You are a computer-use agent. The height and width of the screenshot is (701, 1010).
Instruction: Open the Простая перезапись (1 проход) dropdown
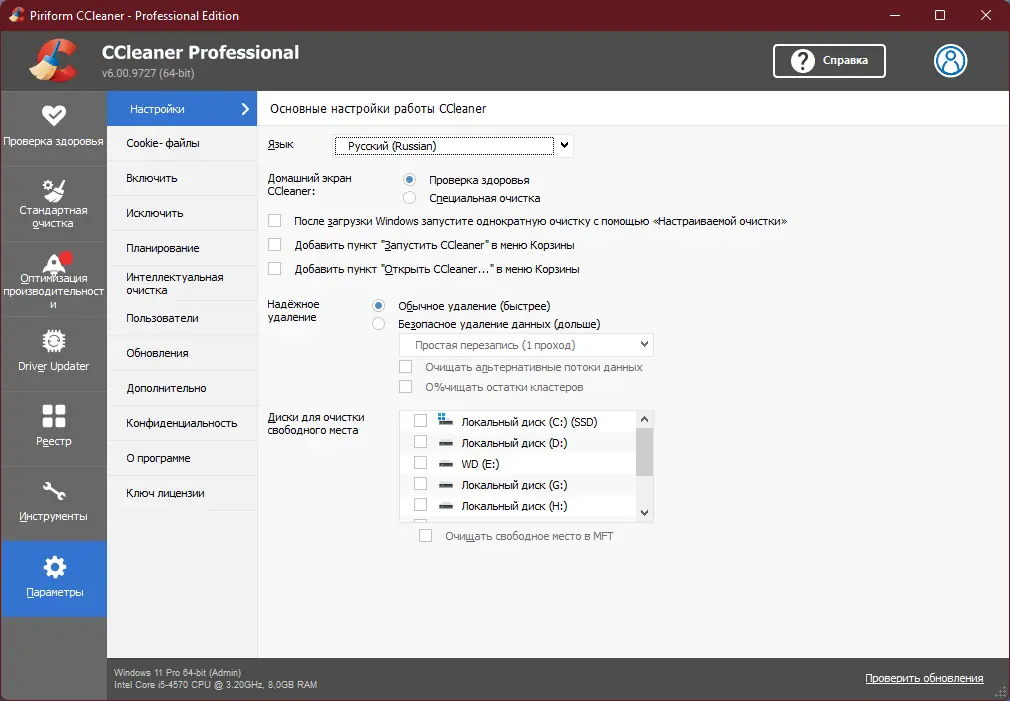point(526,345)
